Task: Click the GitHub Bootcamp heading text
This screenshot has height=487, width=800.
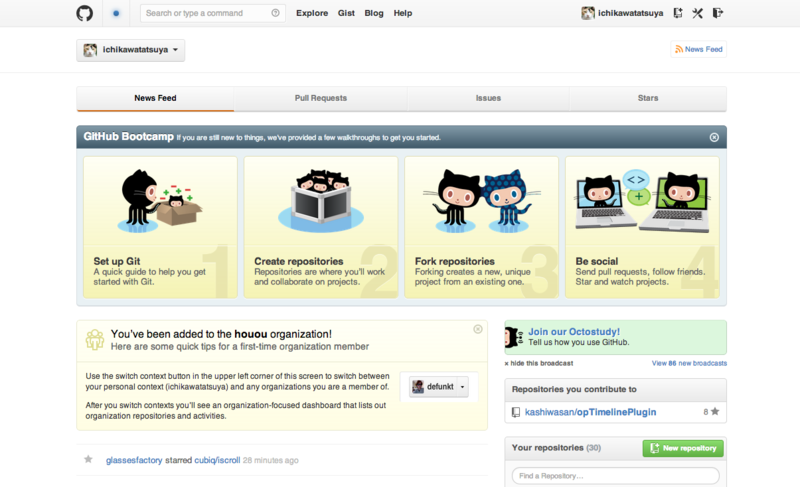Action: tap(129, 137)
